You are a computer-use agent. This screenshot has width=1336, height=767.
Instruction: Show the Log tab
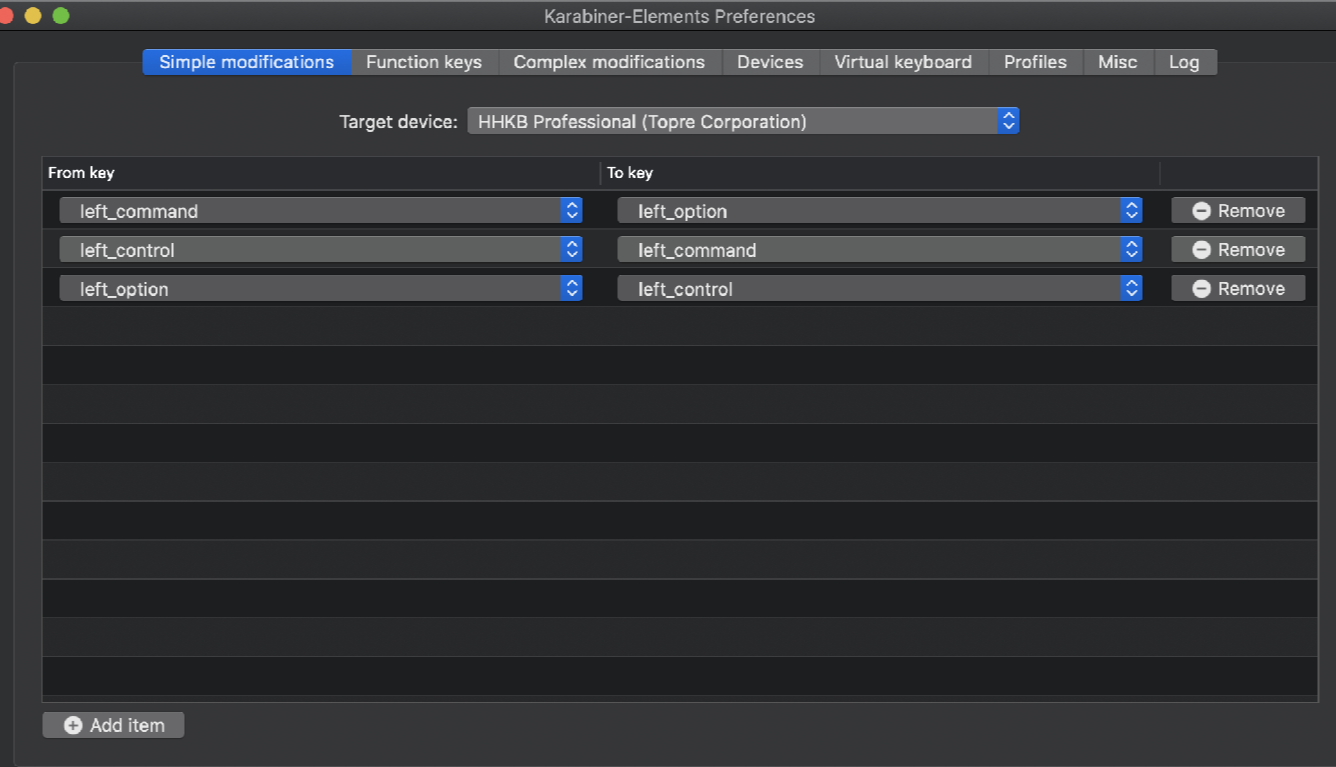[1184, 62]
